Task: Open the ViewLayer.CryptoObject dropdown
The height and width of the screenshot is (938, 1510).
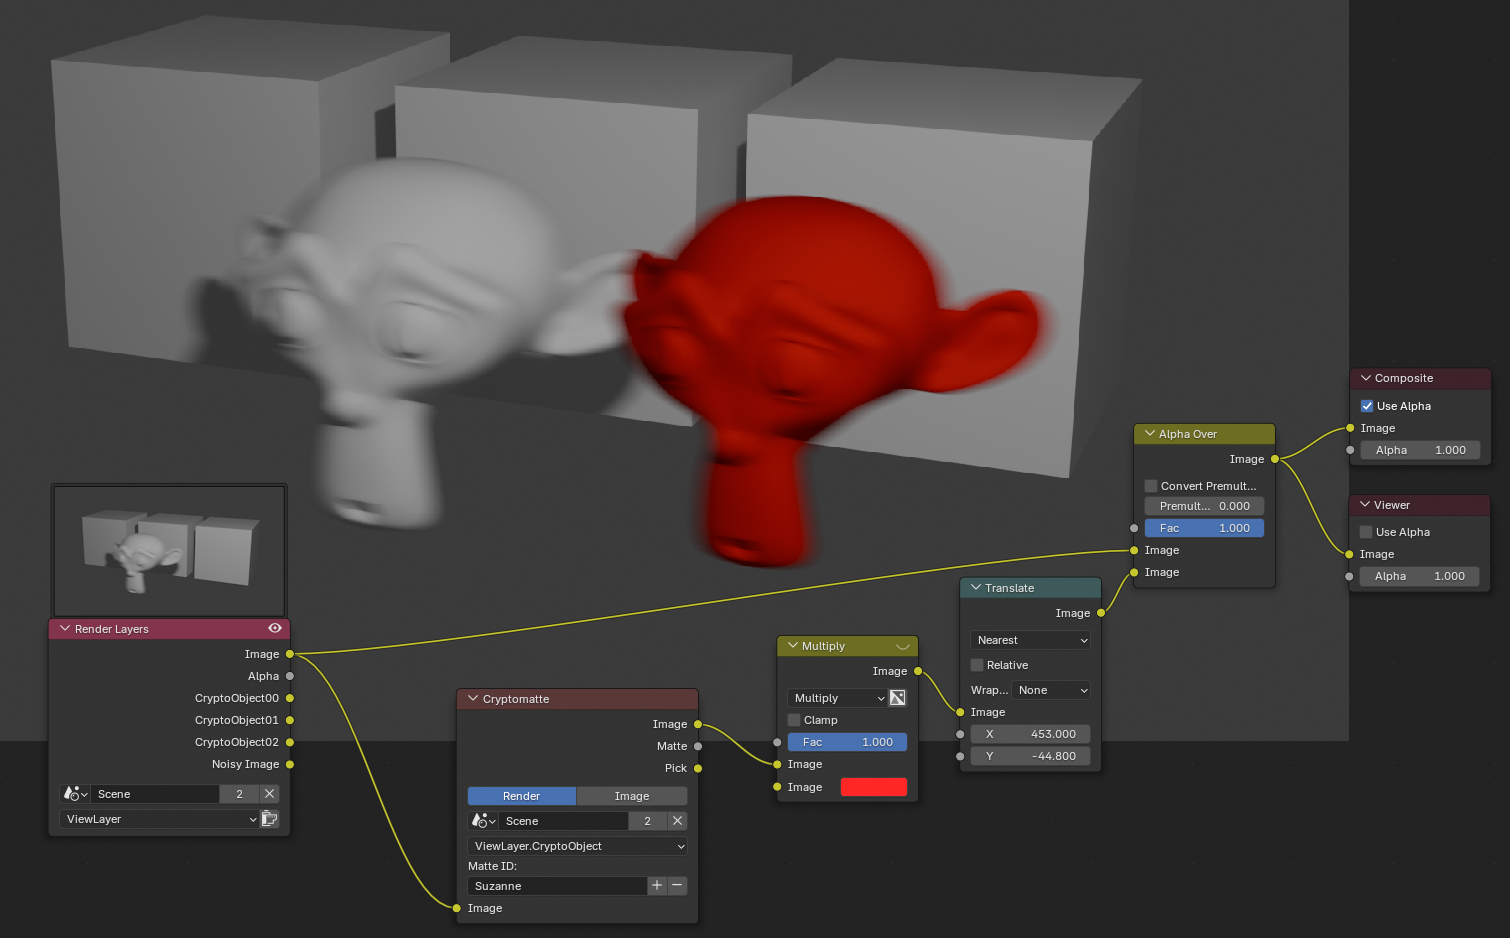Action: [x=577, y=845]
